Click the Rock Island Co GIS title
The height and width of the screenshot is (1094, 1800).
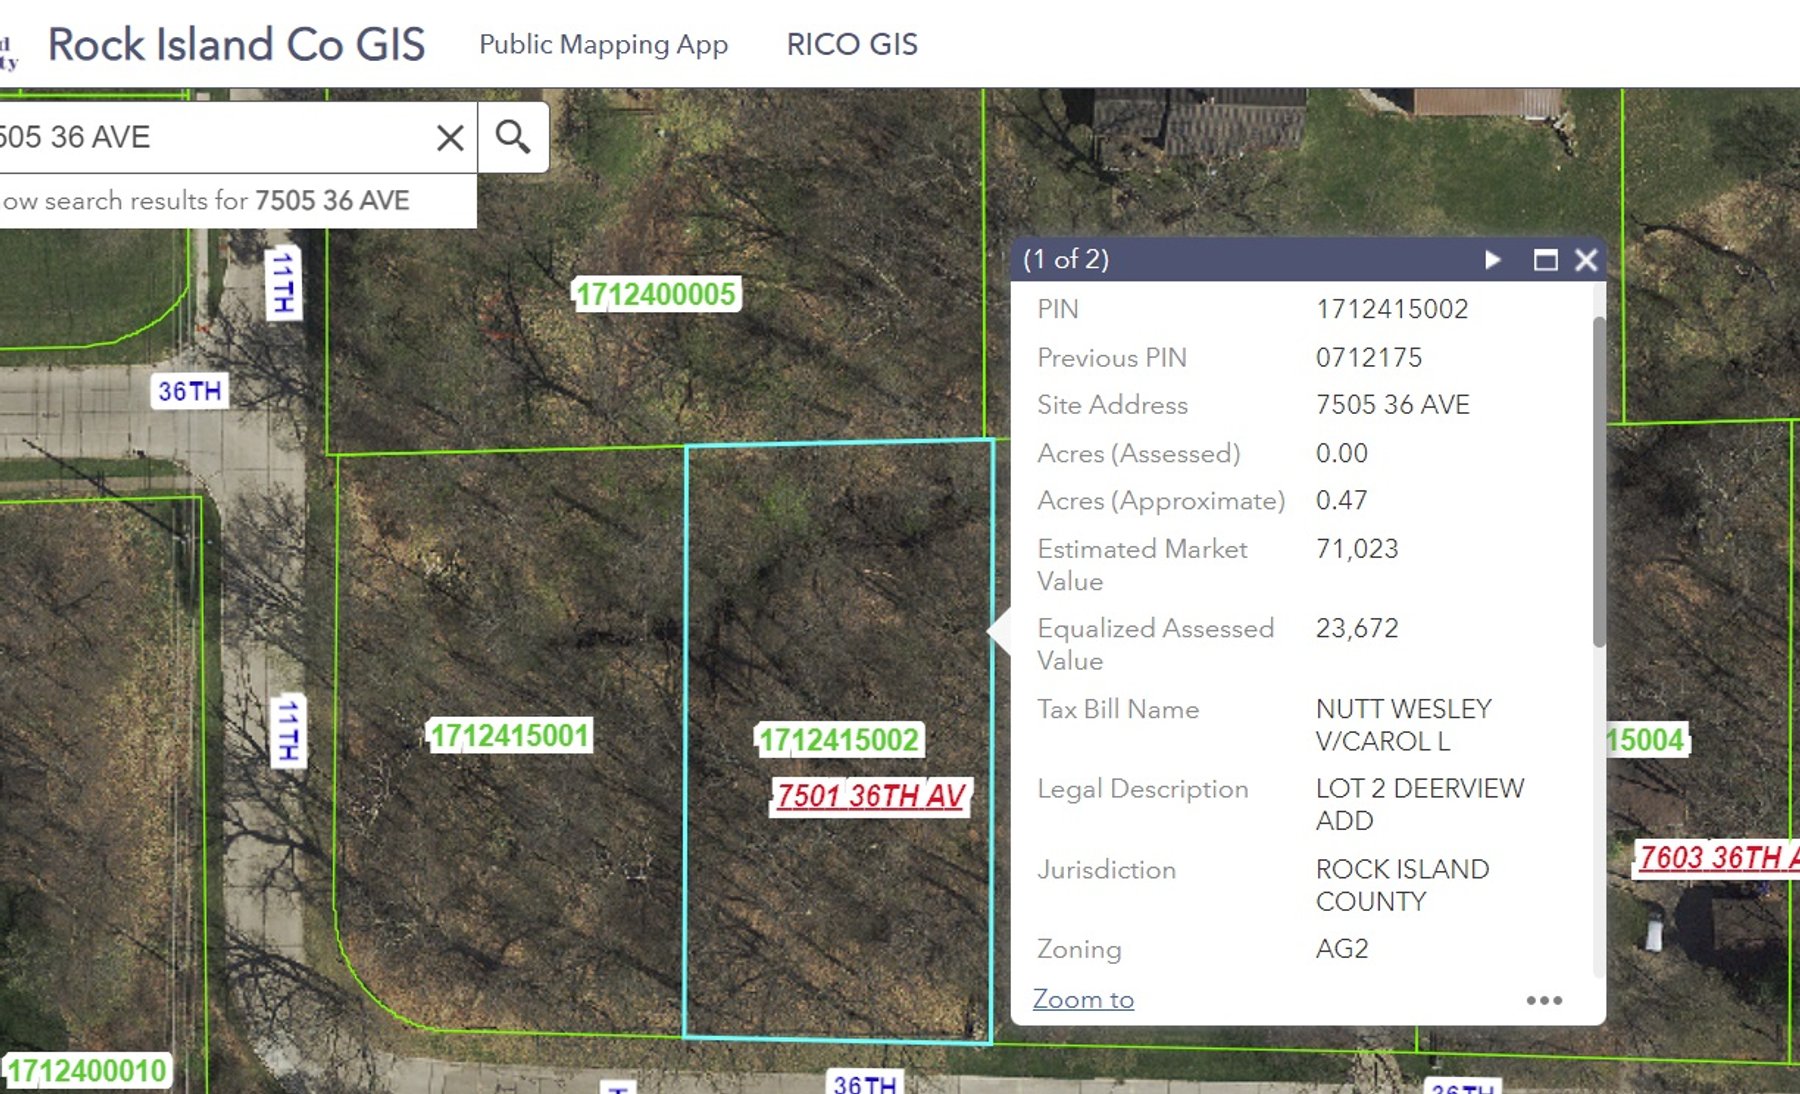(x=236, y=44)
